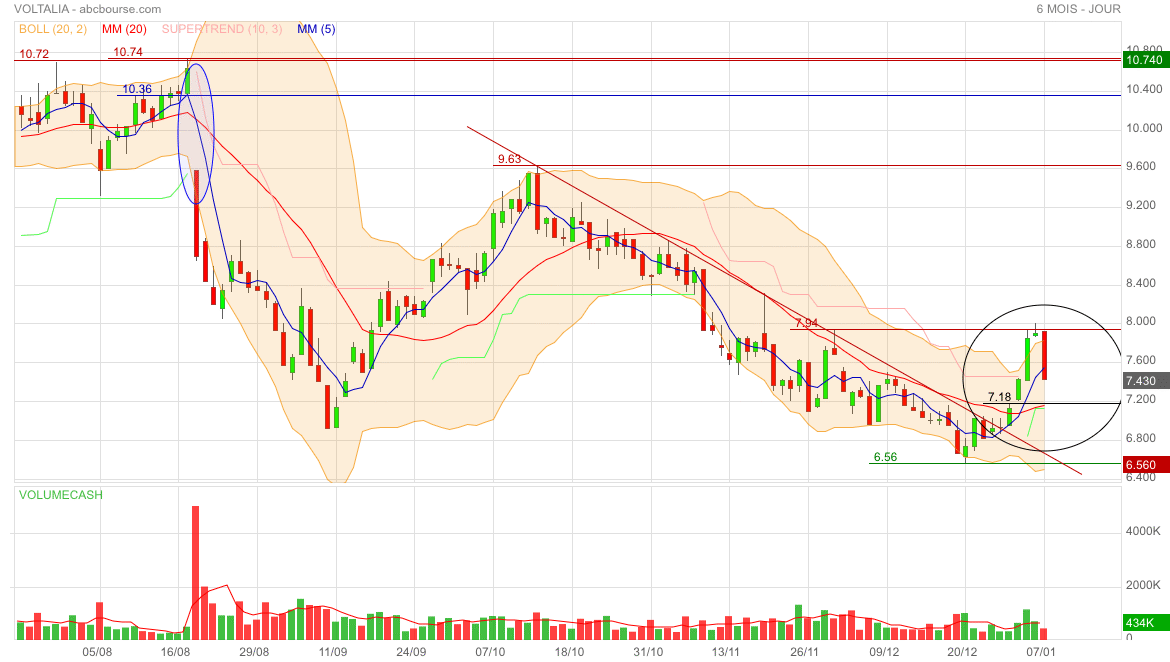This screenshot has height=662, width=1170.
Task: Click the "09/12" date label
Action: 884,652
